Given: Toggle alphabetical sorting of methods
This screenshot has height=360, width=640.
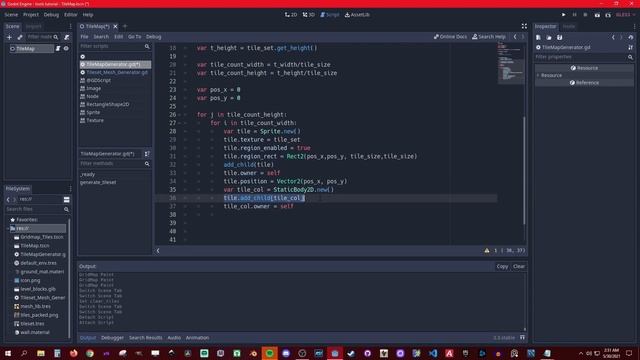Looking at the screenshot, I should (147, 154).
